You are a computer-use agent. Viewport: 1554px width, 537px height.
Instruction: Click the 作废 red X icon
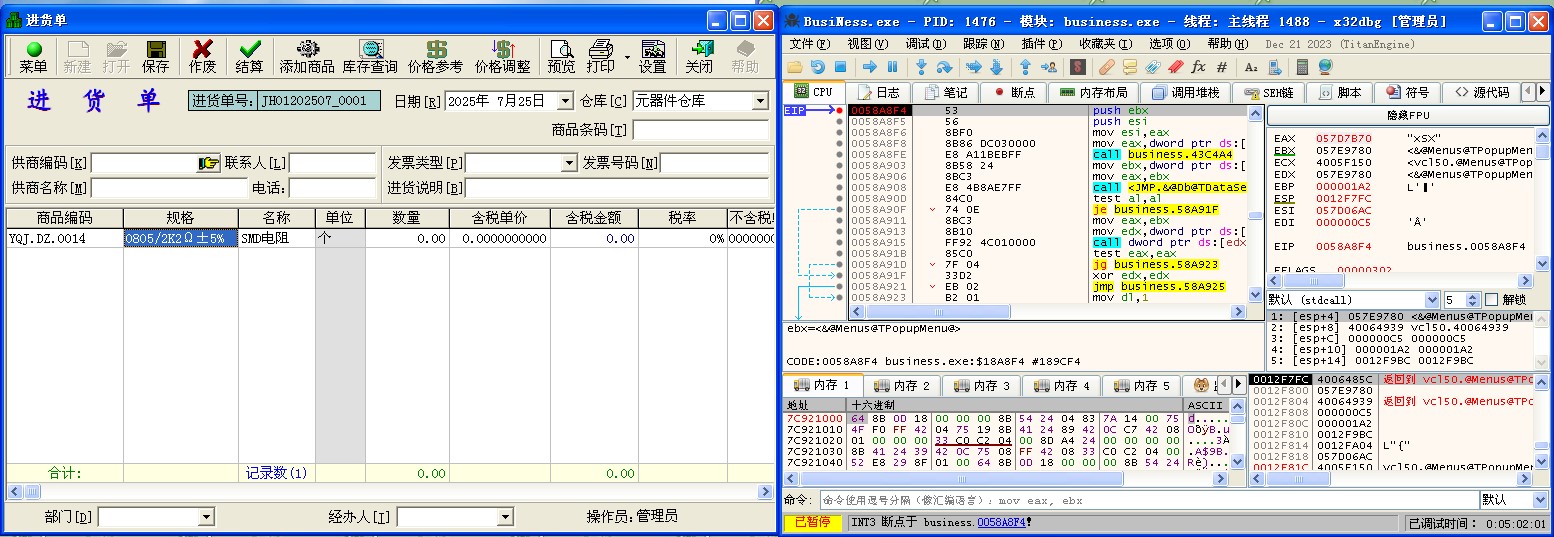202,56
